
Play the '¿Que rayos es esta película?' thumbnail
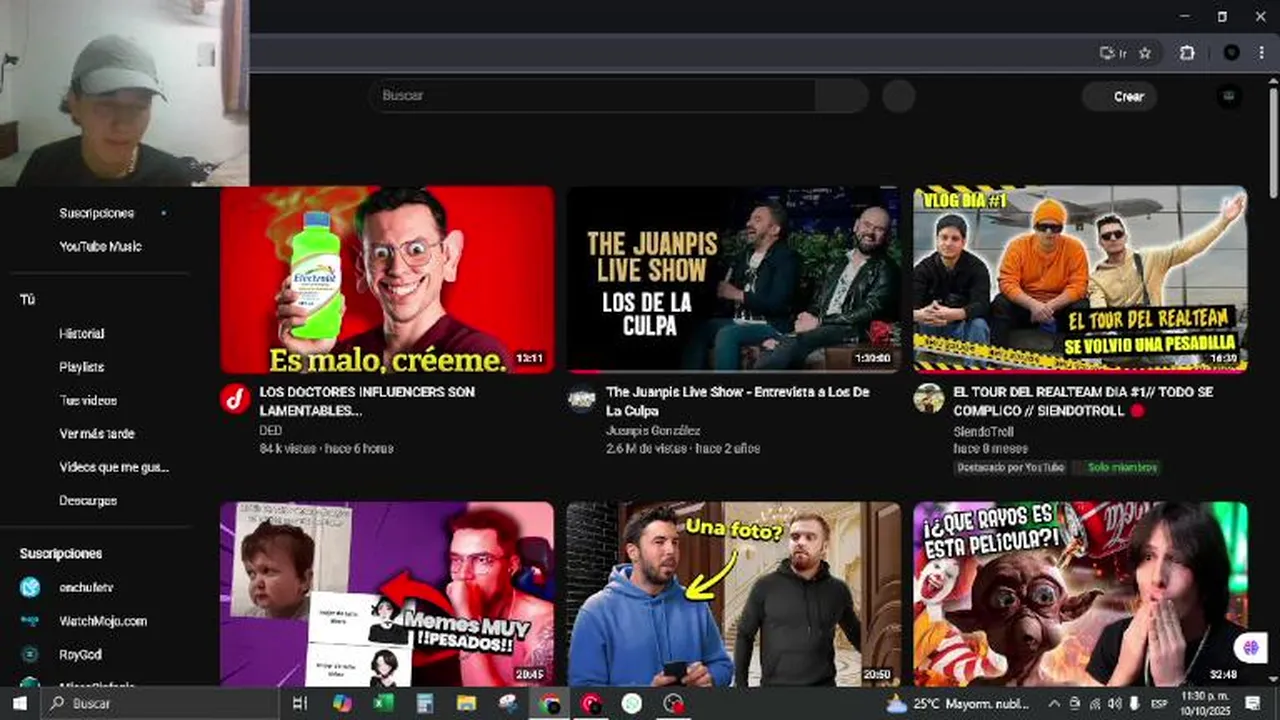coord(1080,594)
